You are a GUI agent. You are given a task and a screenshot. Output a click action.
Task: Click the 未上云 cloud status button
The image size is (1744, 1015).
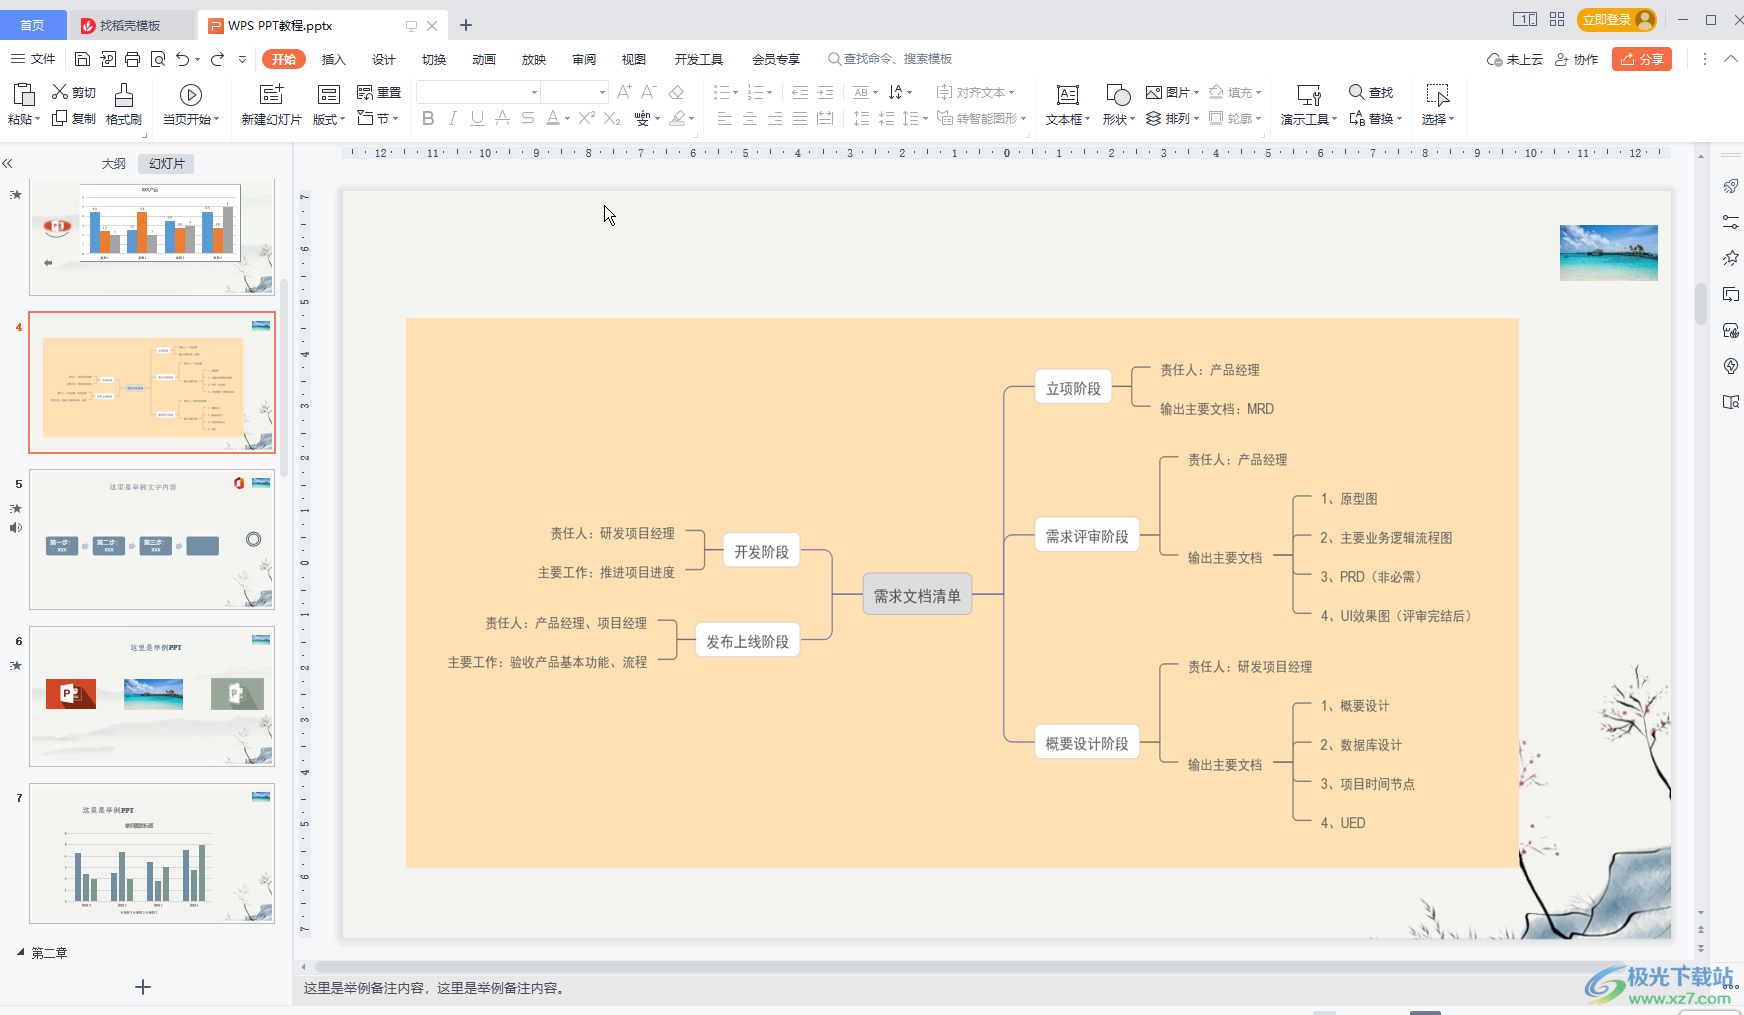1515,59
